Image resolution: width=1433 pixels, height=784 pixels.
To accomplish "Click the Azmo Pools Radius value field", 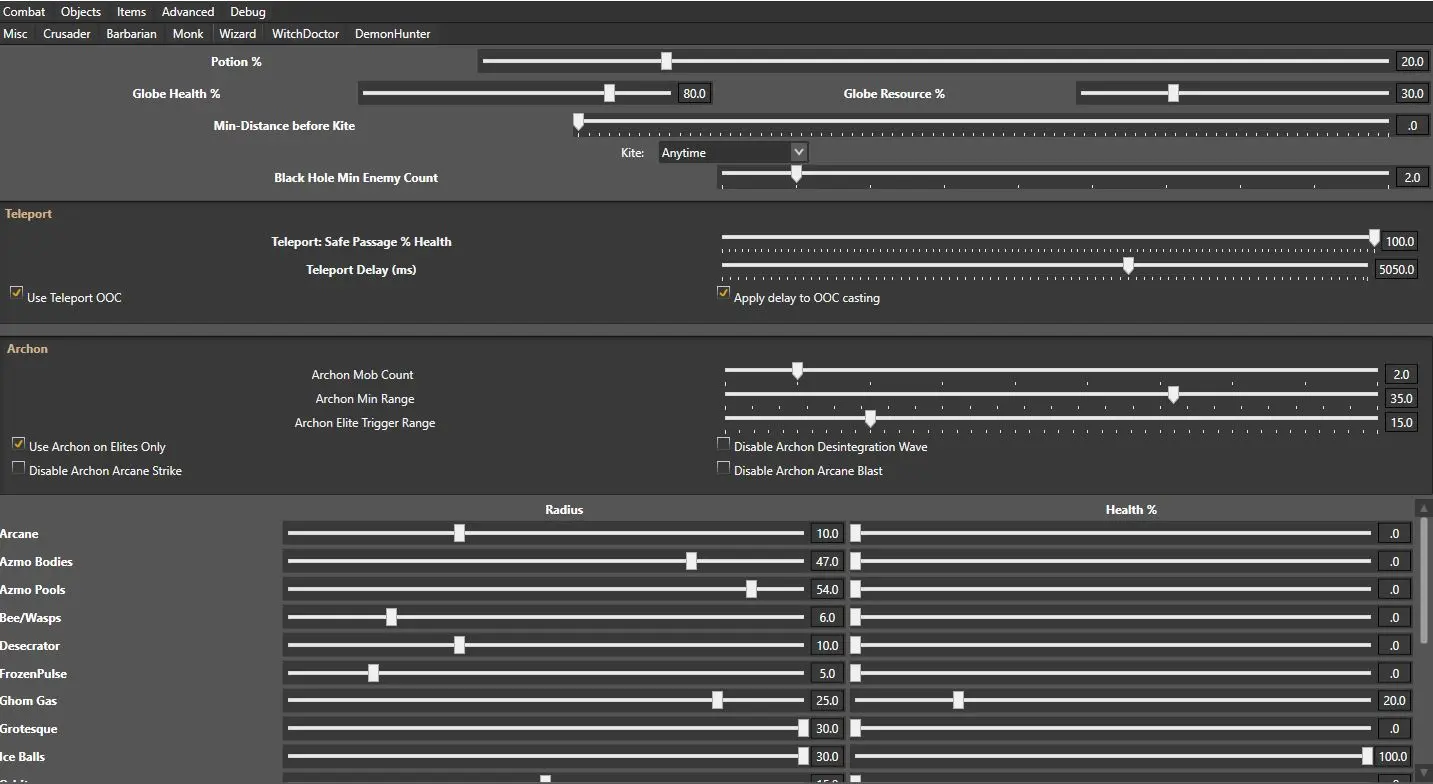I will click(x=827, y=590).
